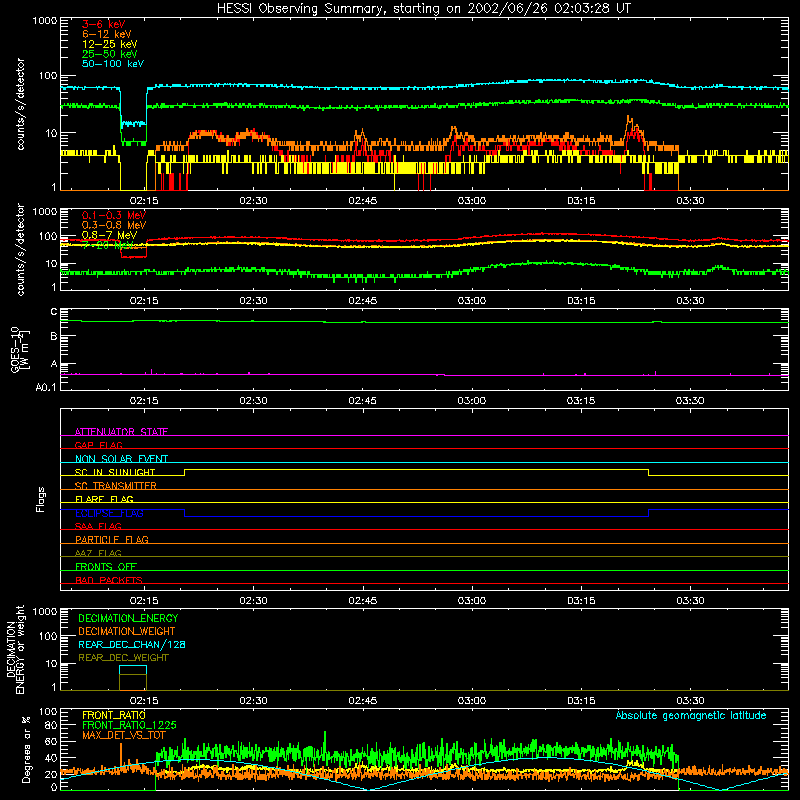Select the B class tick label

(54, 336)
